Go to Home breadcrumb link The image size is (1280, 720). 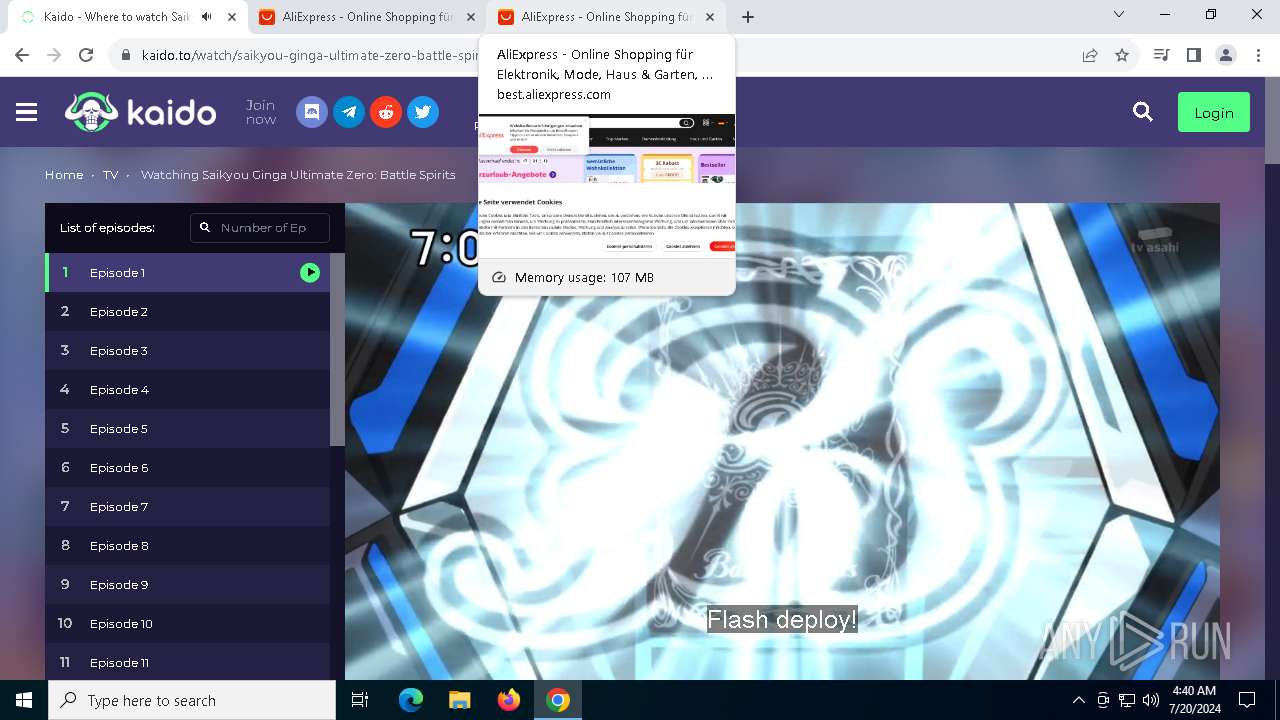(64, 174)
